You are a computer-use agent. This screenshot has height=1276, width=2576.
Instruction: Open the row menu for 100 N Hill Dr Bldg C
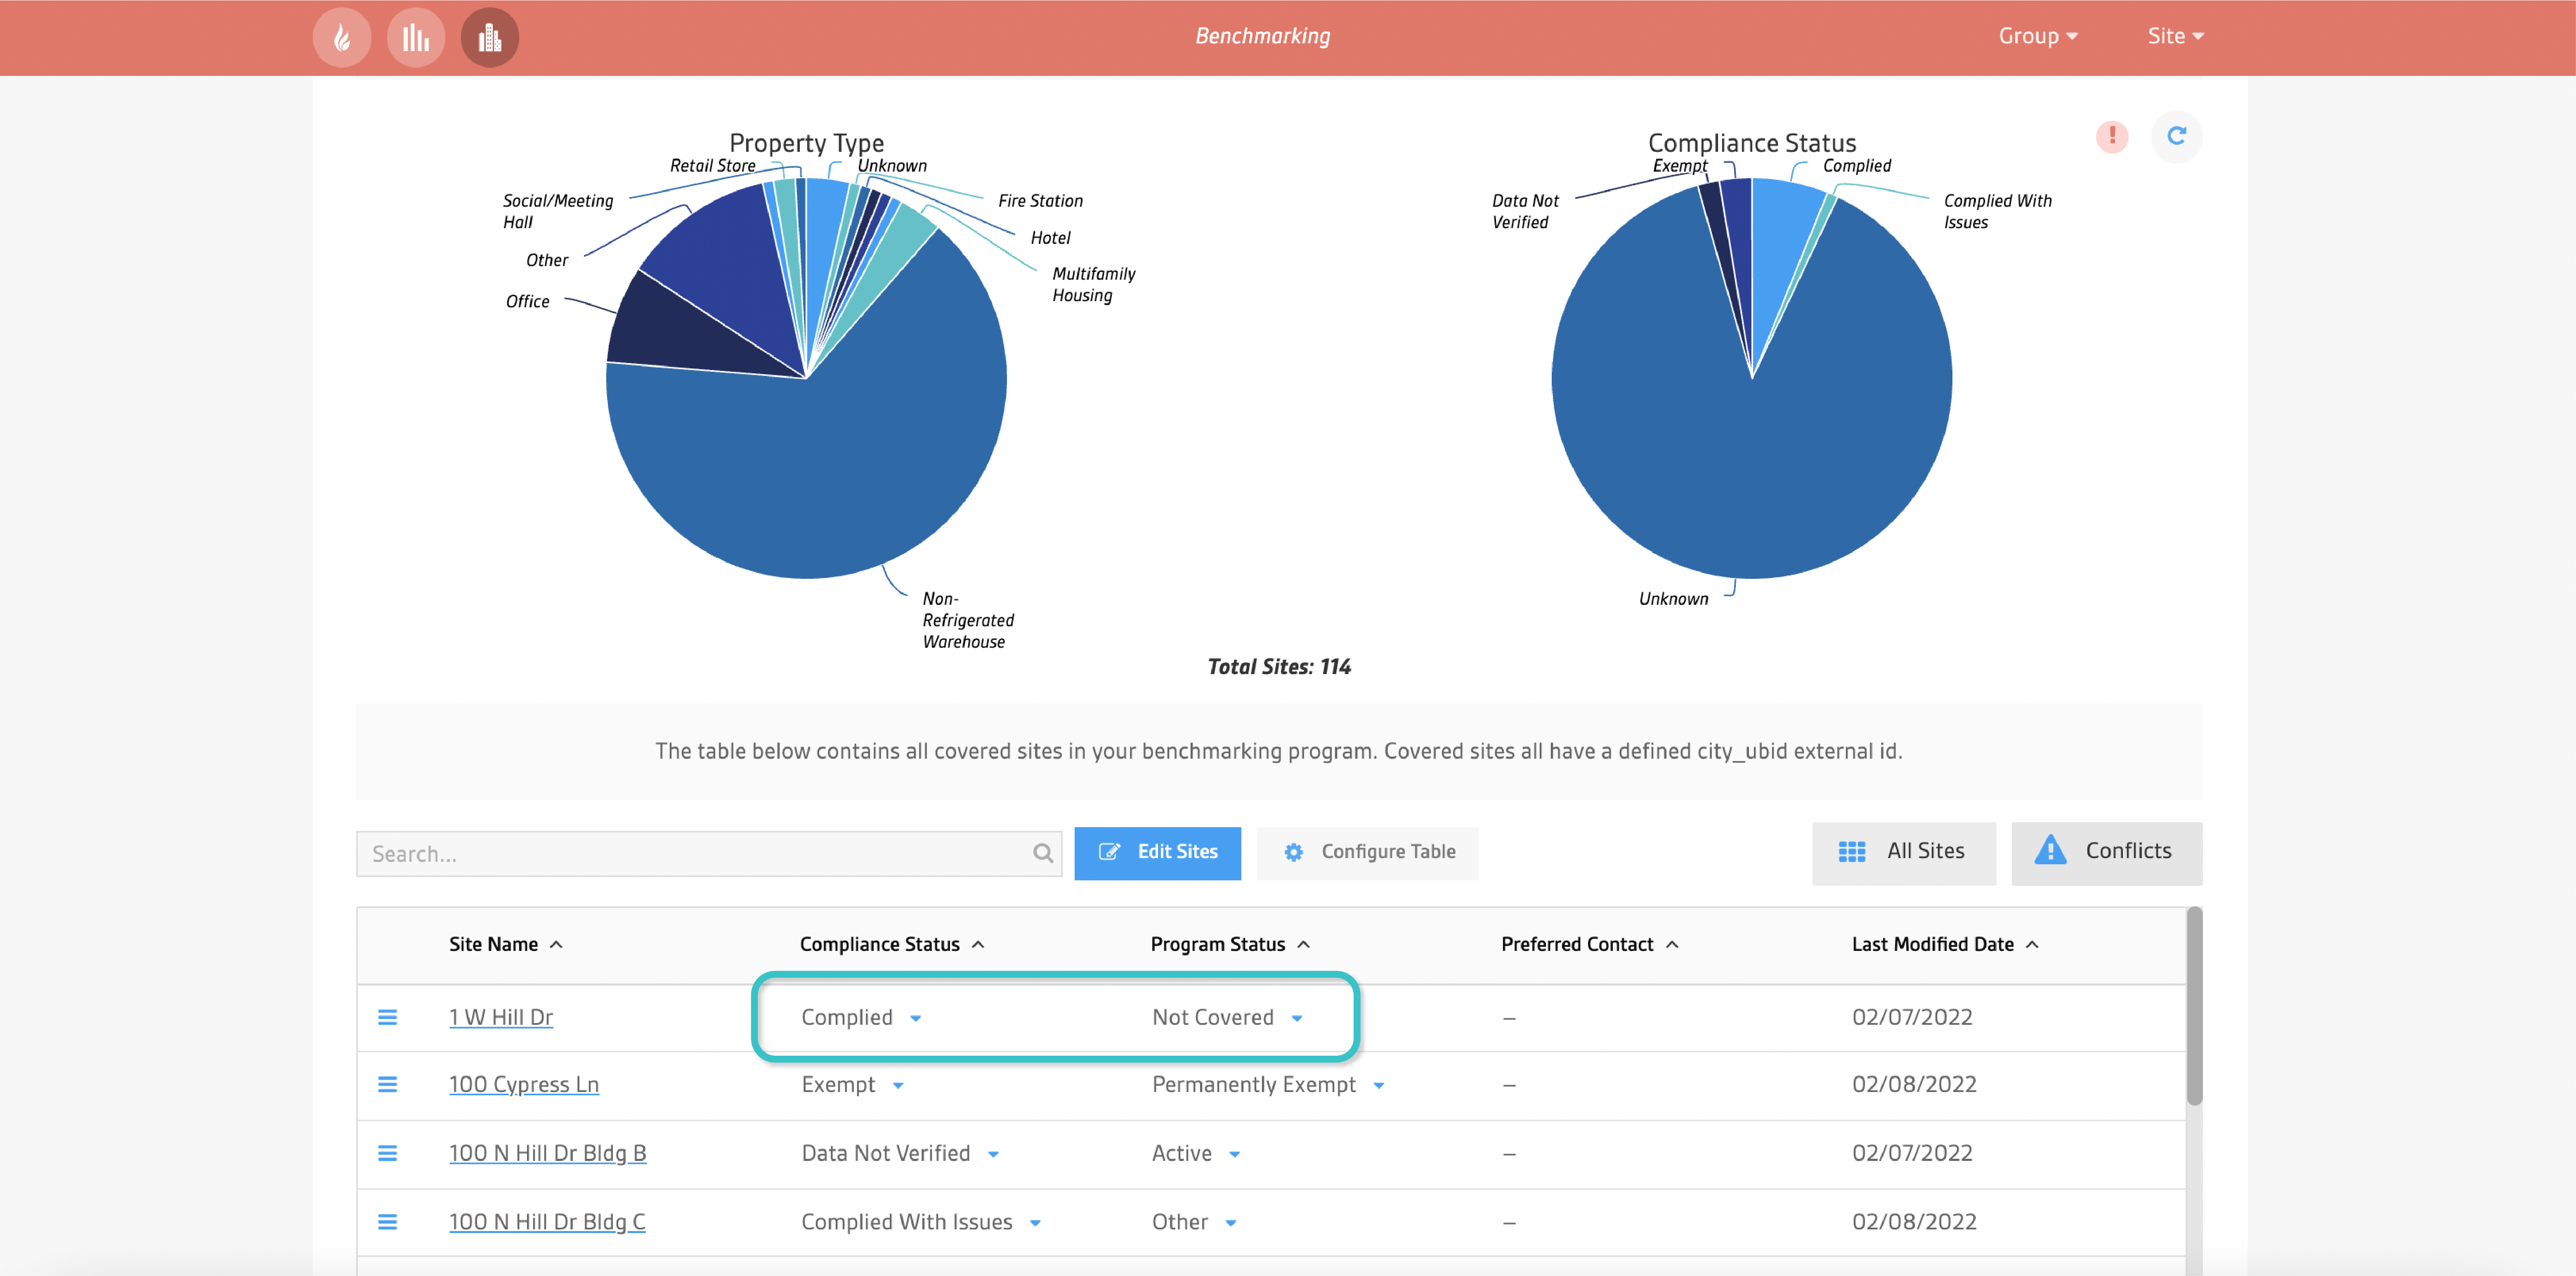(x=387, y=1222)
